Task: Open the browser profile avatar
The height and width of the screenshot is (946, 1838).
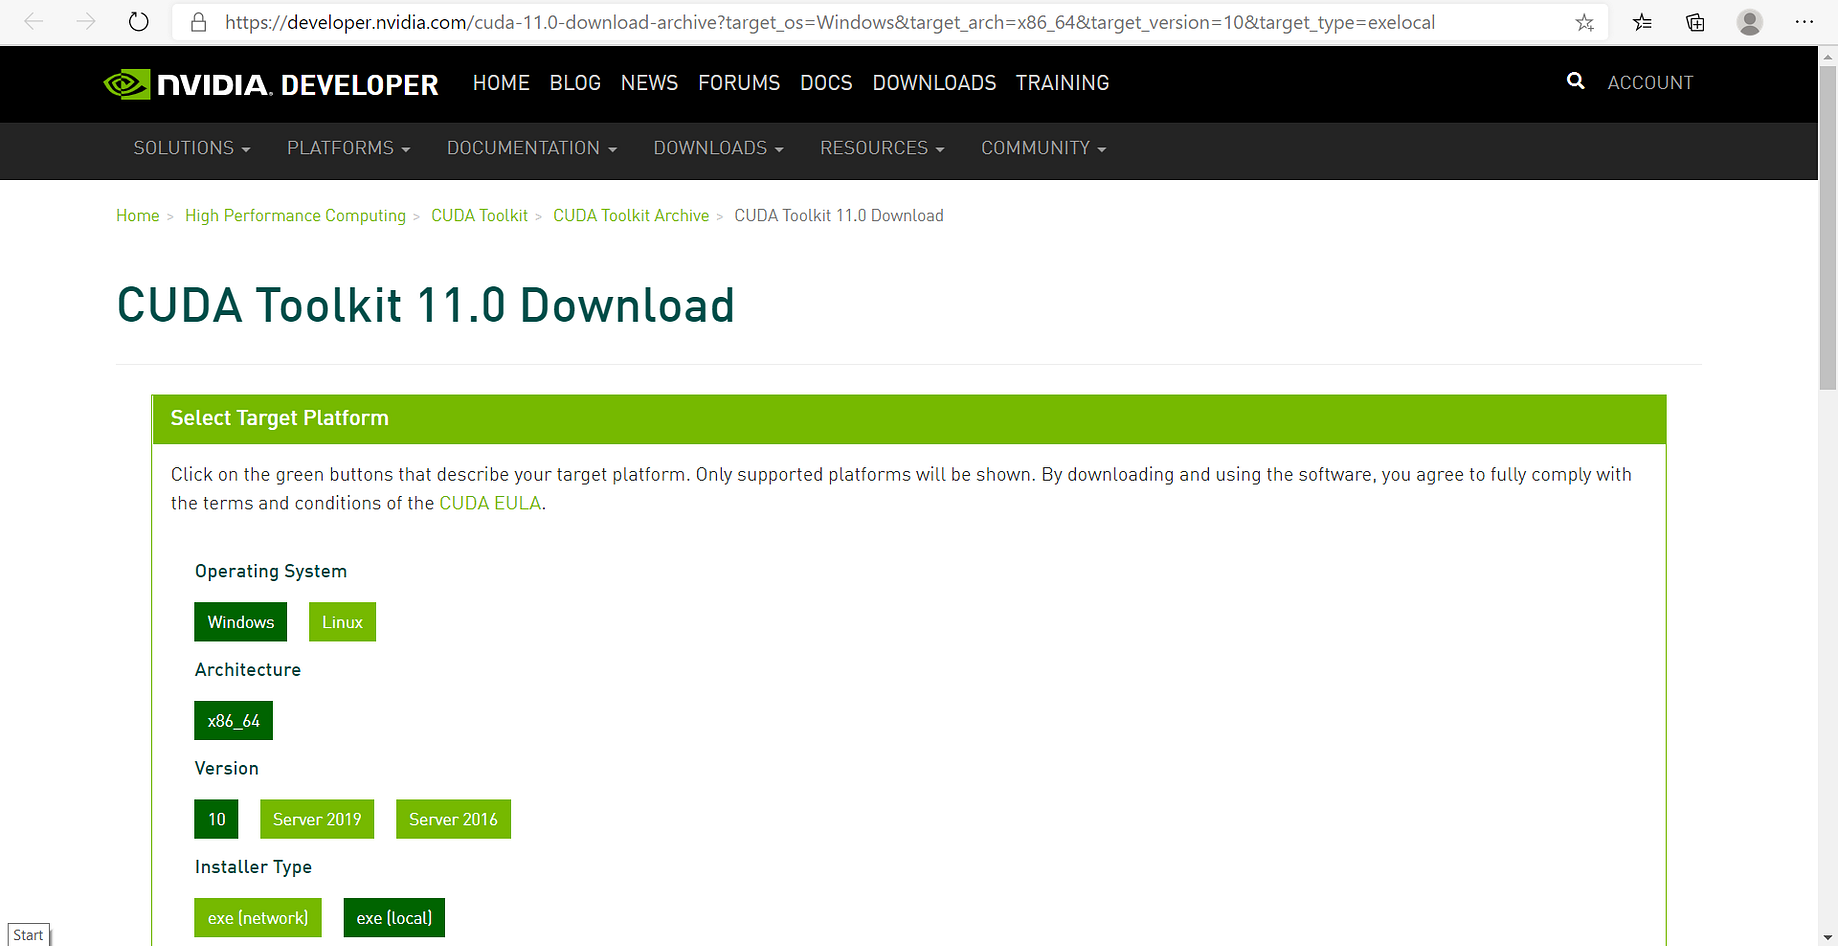Action: click(1750, 22)
